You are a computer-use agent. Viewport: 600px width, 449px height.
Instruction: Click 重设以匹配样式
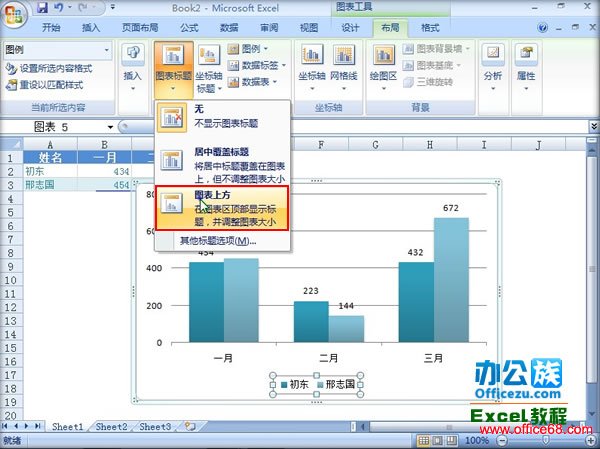[44, 85]
